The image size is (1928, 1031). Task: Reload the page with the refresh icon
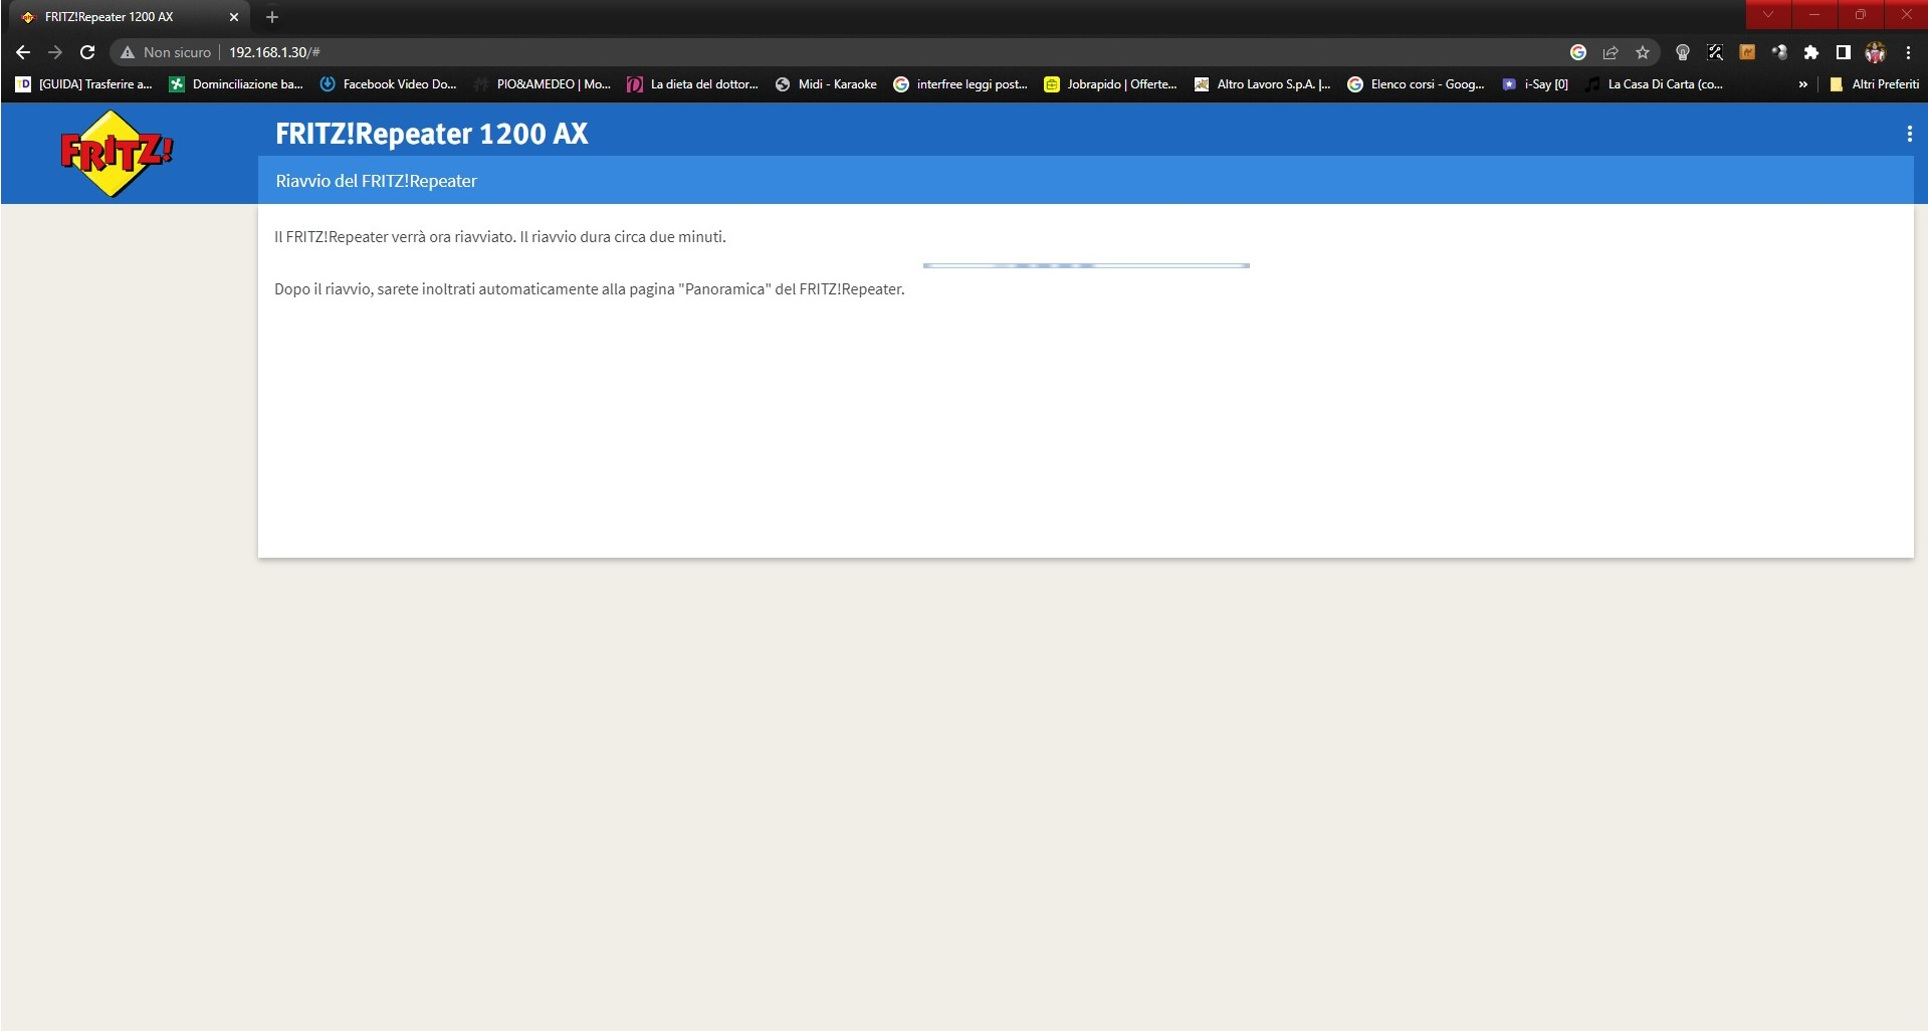pyautogui.click(x=87, y=52)
